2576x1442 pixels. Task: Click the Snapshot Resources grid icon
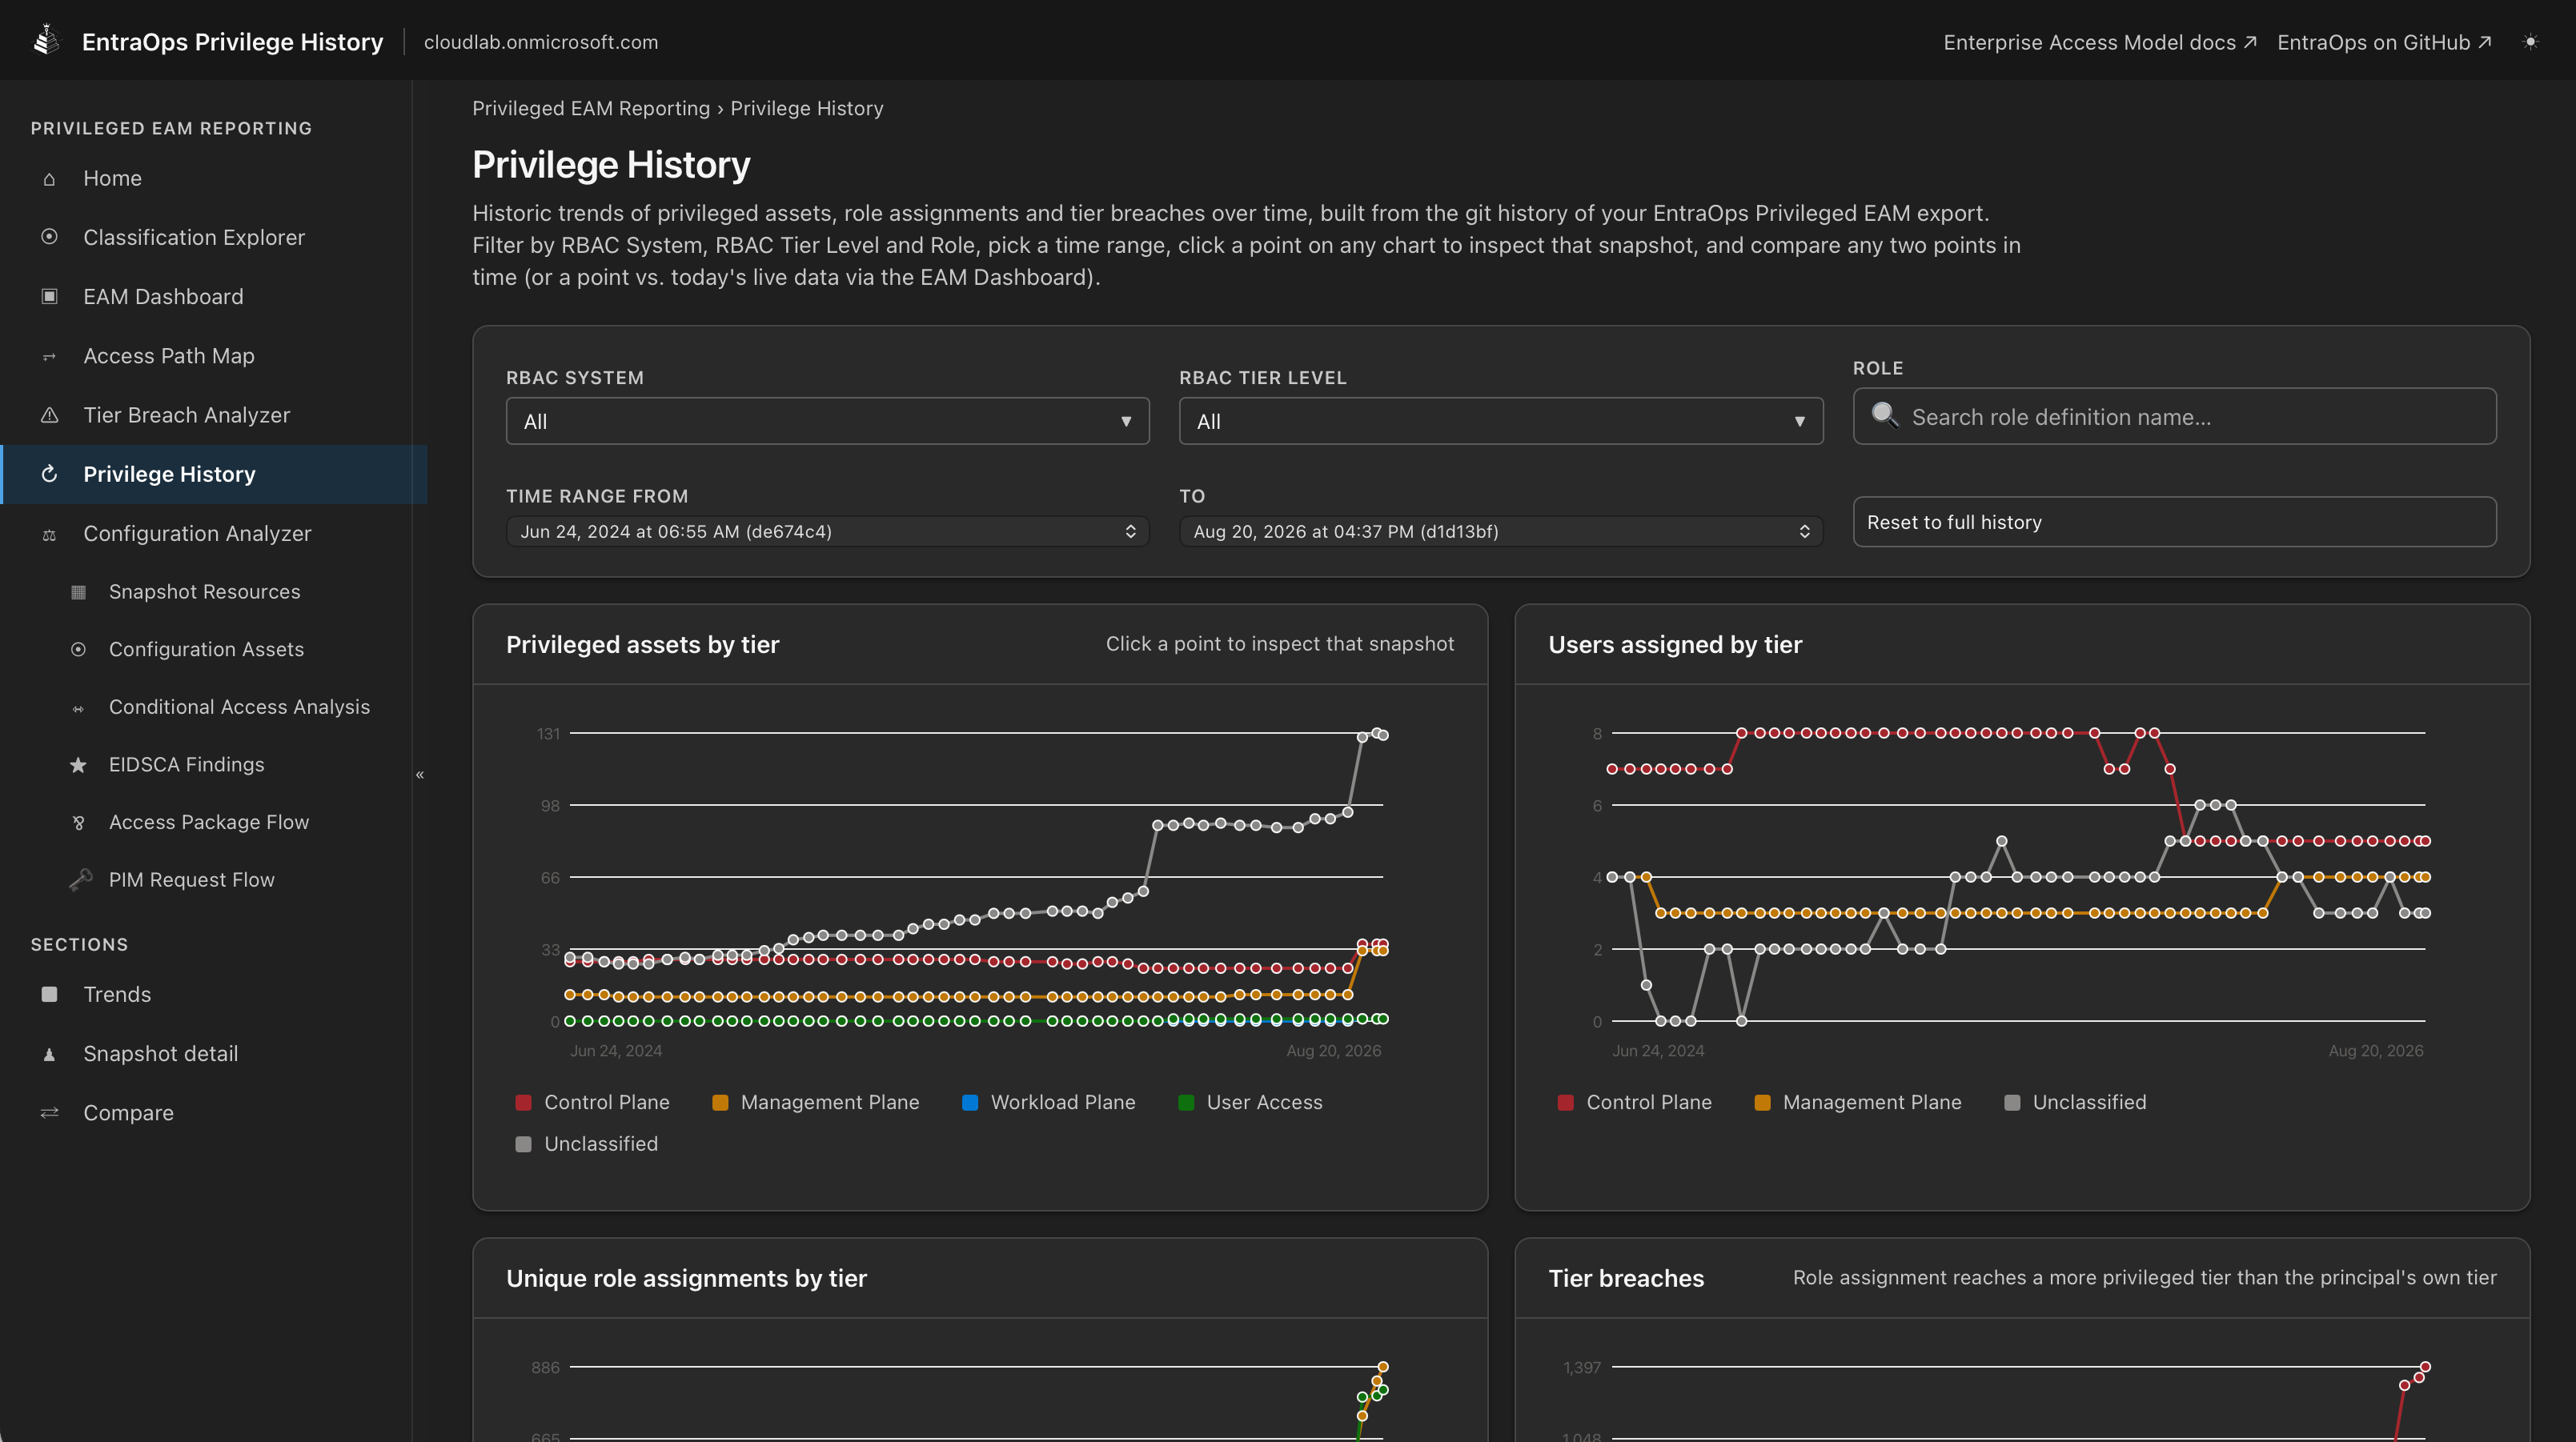[78, 592]
